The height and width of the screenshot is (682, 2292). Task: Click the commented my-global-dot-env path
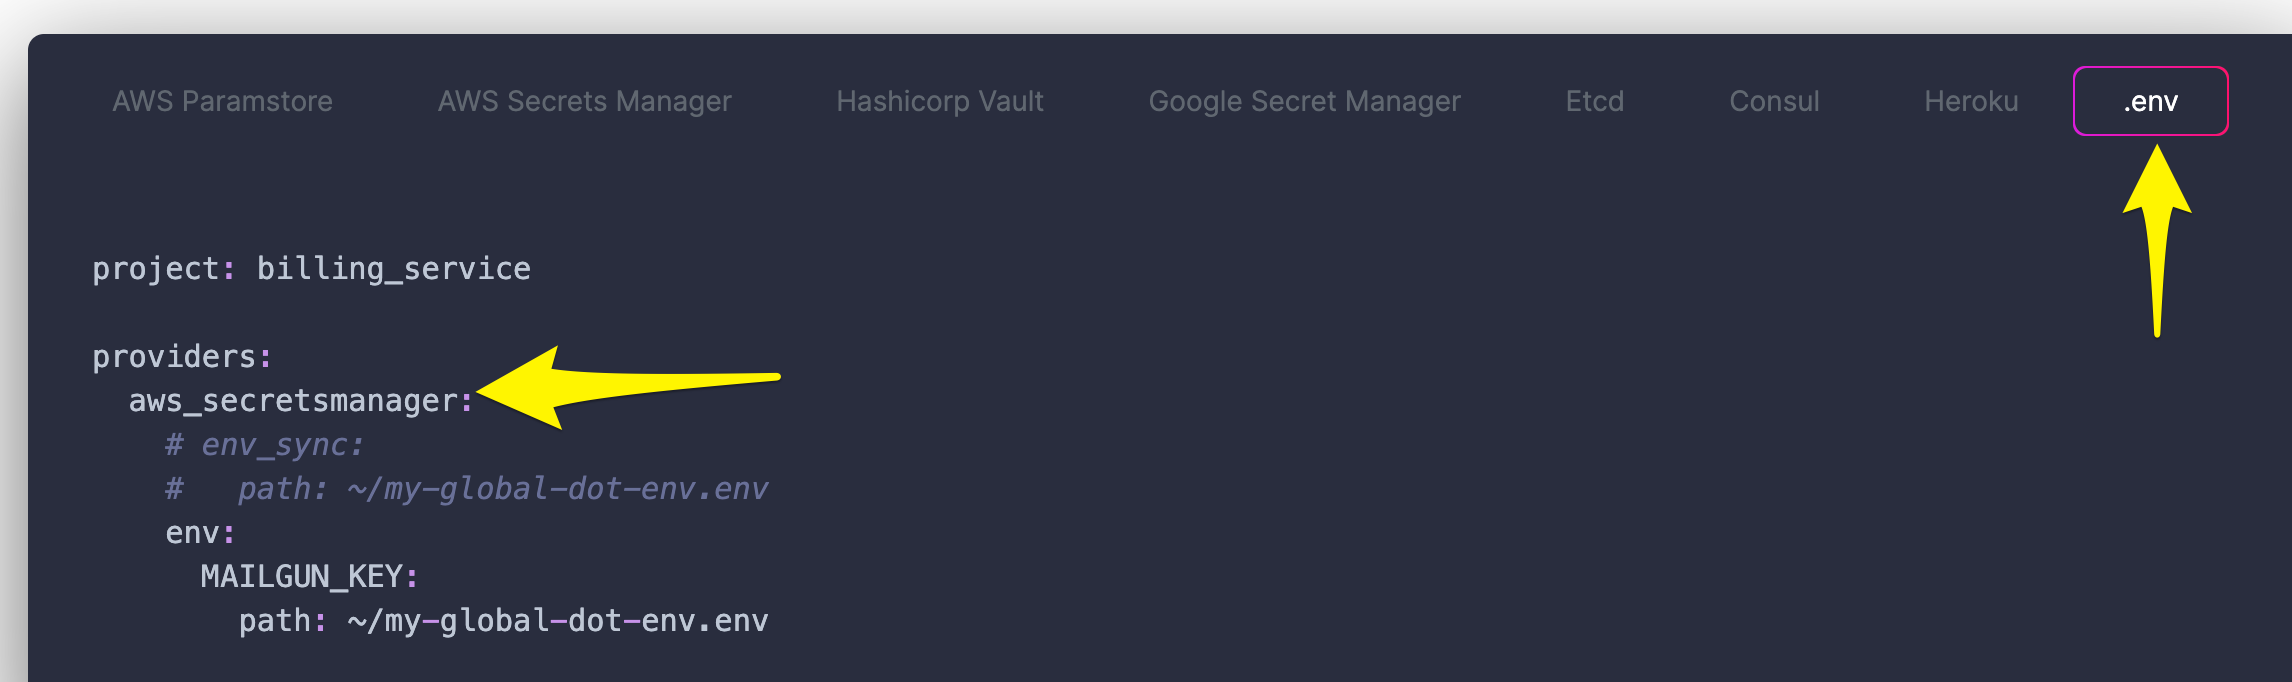(x=470, y=488)
